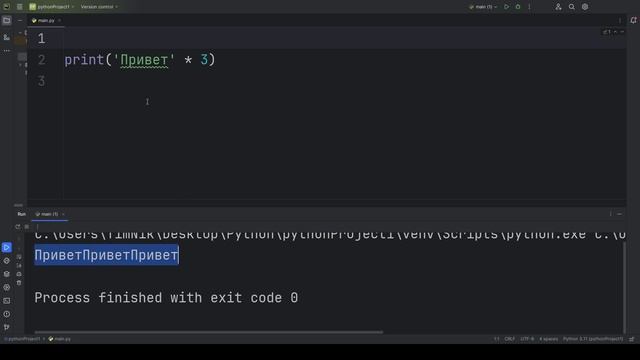640x360 pixels.
Task: Show more tool windows via ellipsis icon
Action: [x=7, y=51]
